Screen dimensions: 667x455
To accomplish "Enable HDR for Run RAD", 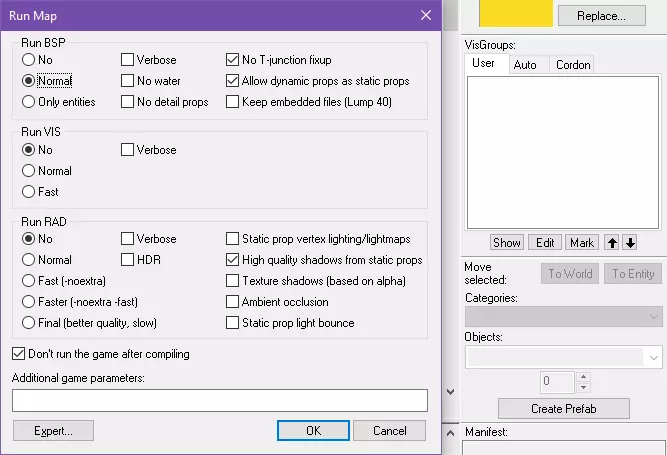I will (129, 260).
